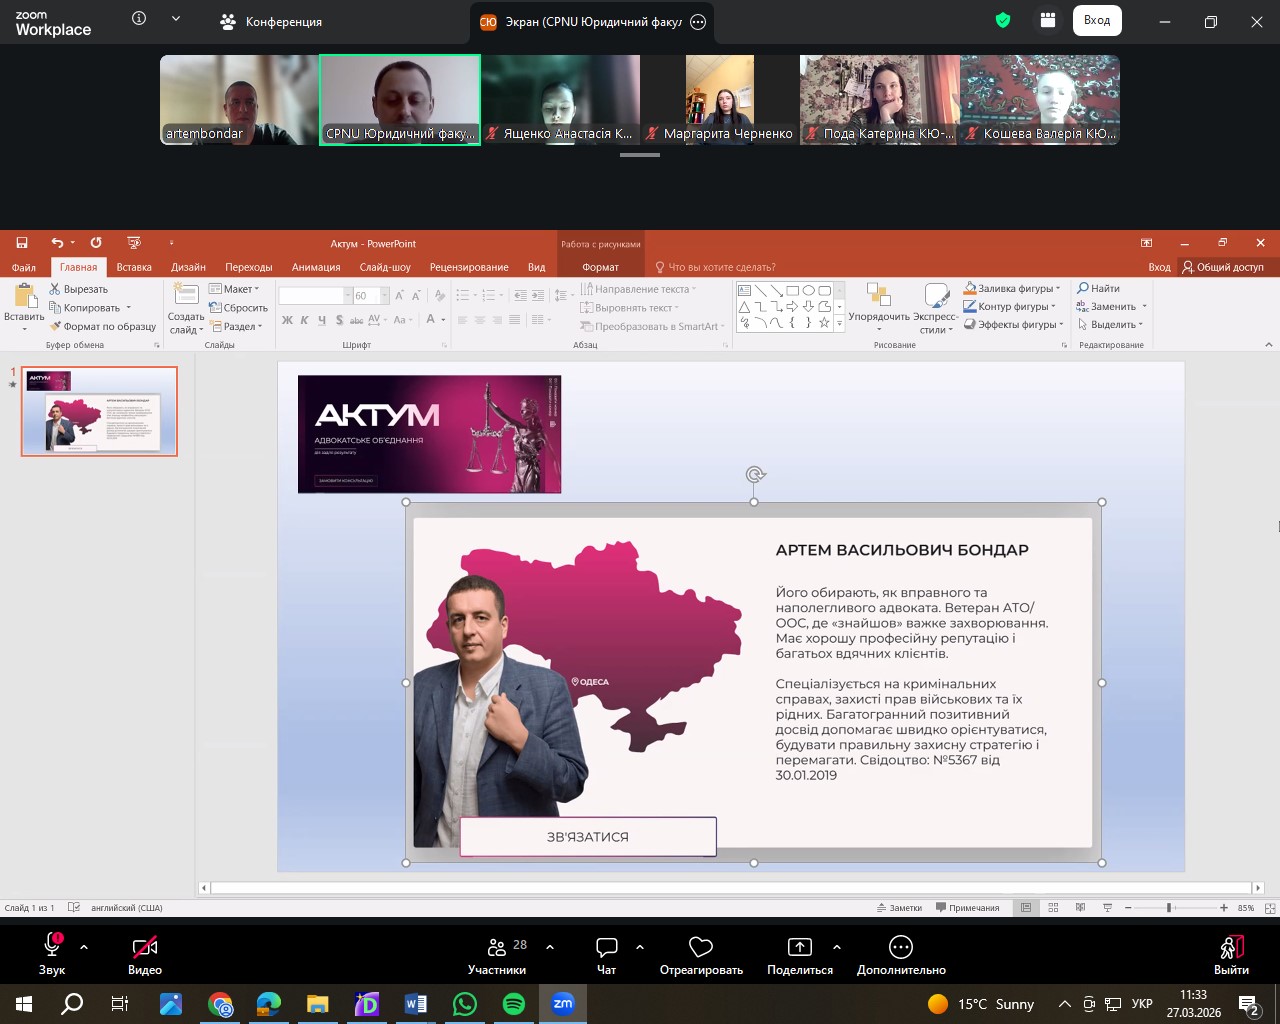Toggle the Заметки notes pane

[899, 908]
